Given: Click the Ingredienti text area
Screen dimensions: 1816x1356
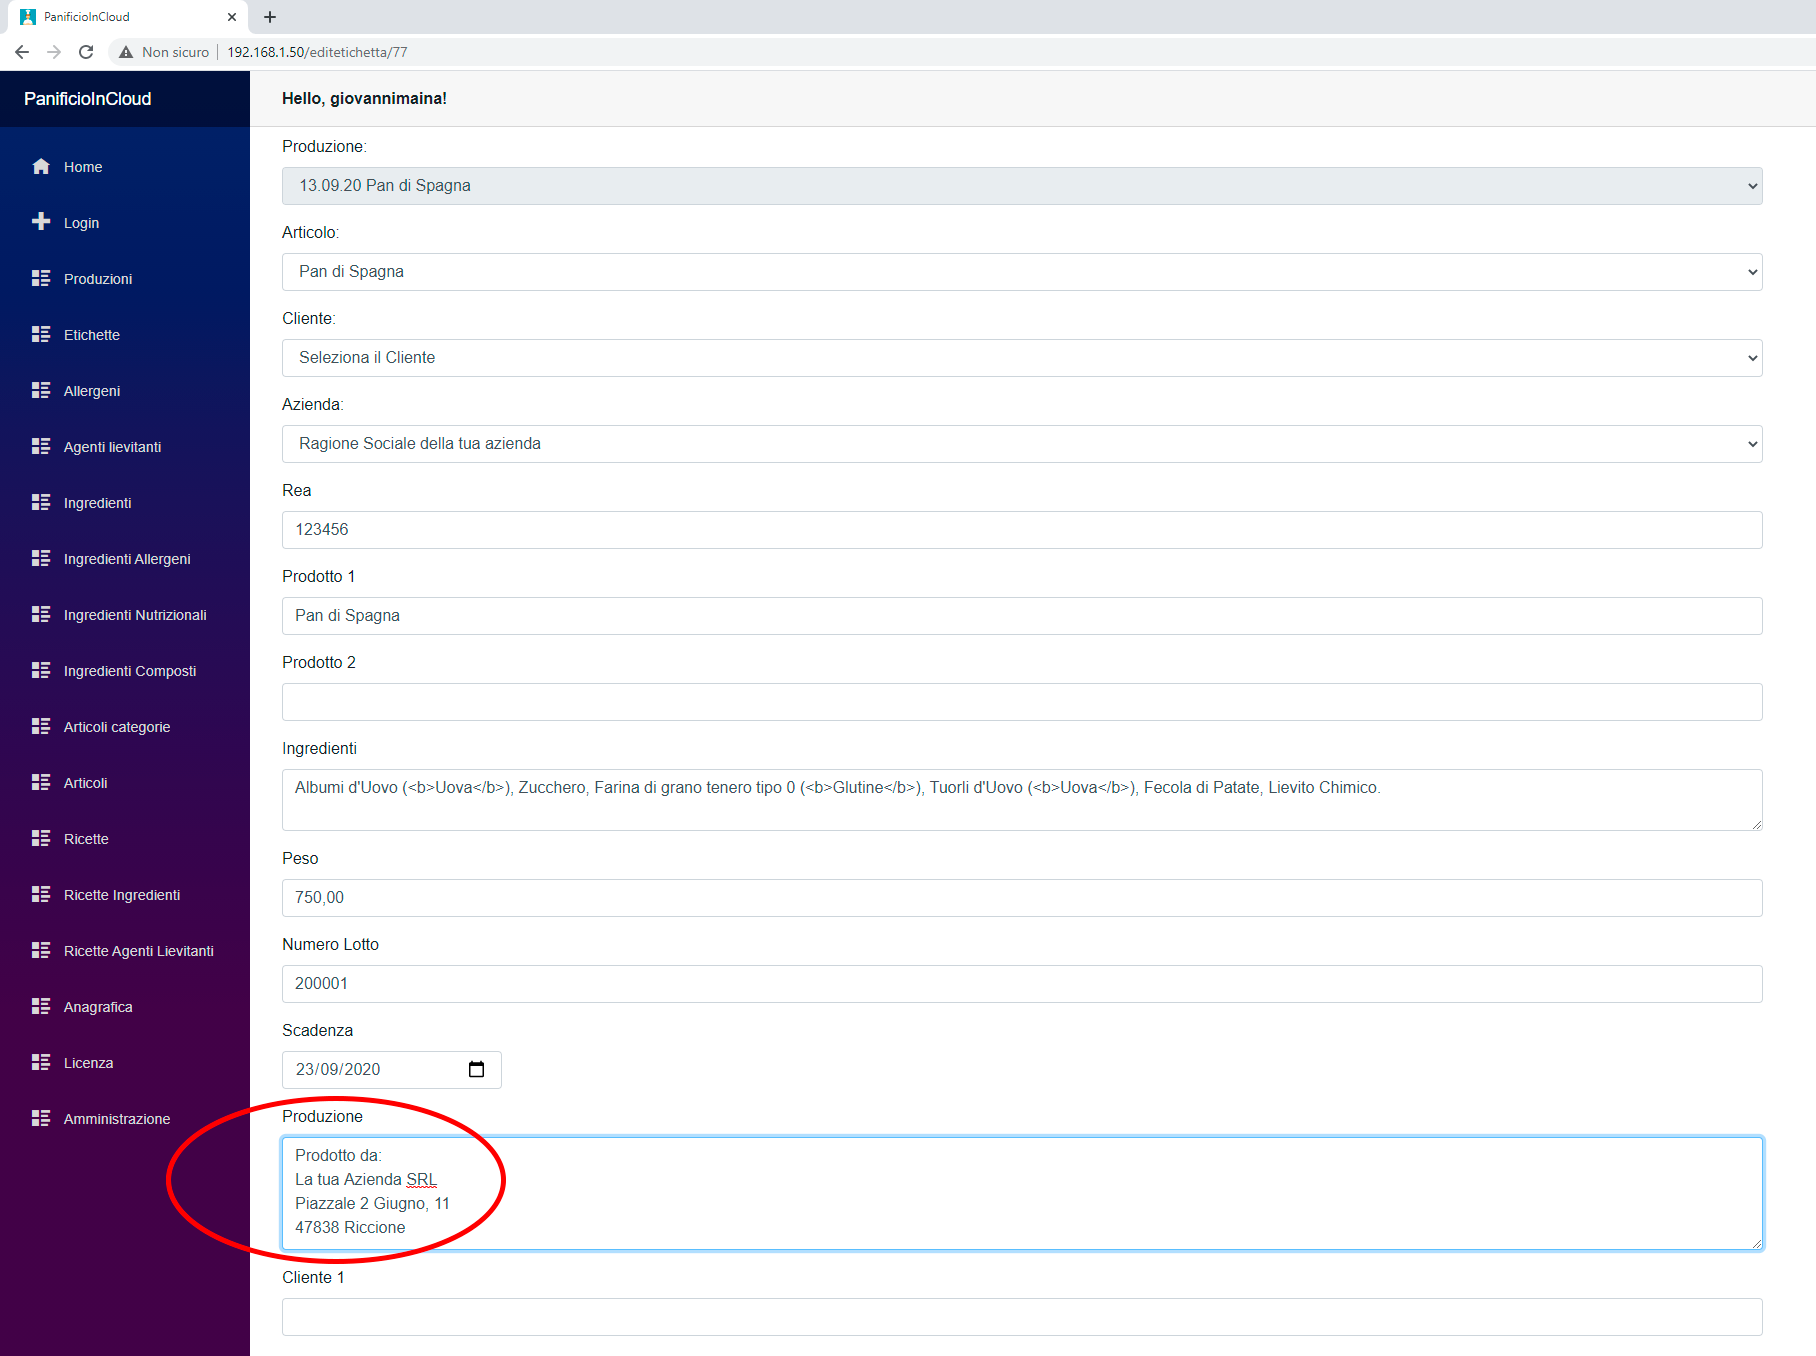Looking at the screenshot, I should coord(1022,800).
